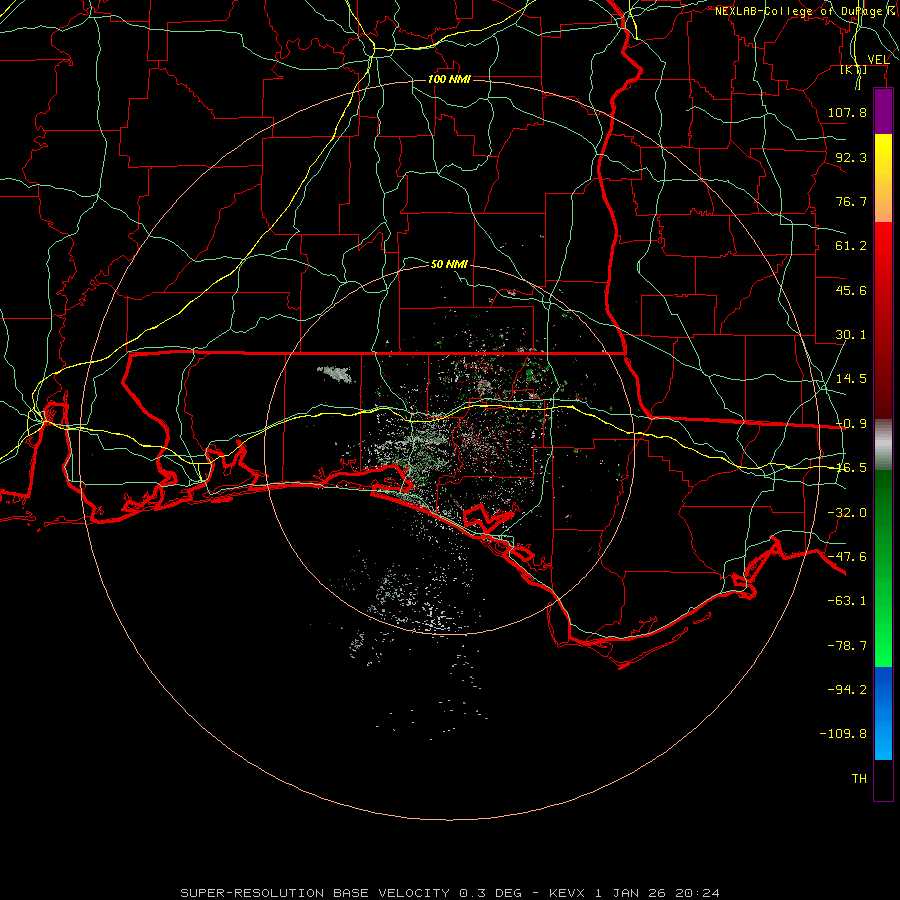Click the -78.7 scale value
This screenshot has height=900, width=900.
click(x=847, y=646)
